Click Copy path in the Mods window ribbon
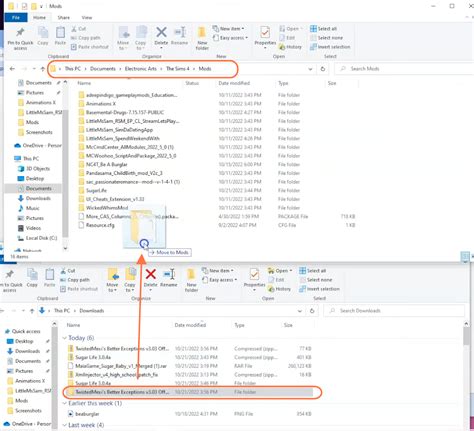 click(85, 38)
